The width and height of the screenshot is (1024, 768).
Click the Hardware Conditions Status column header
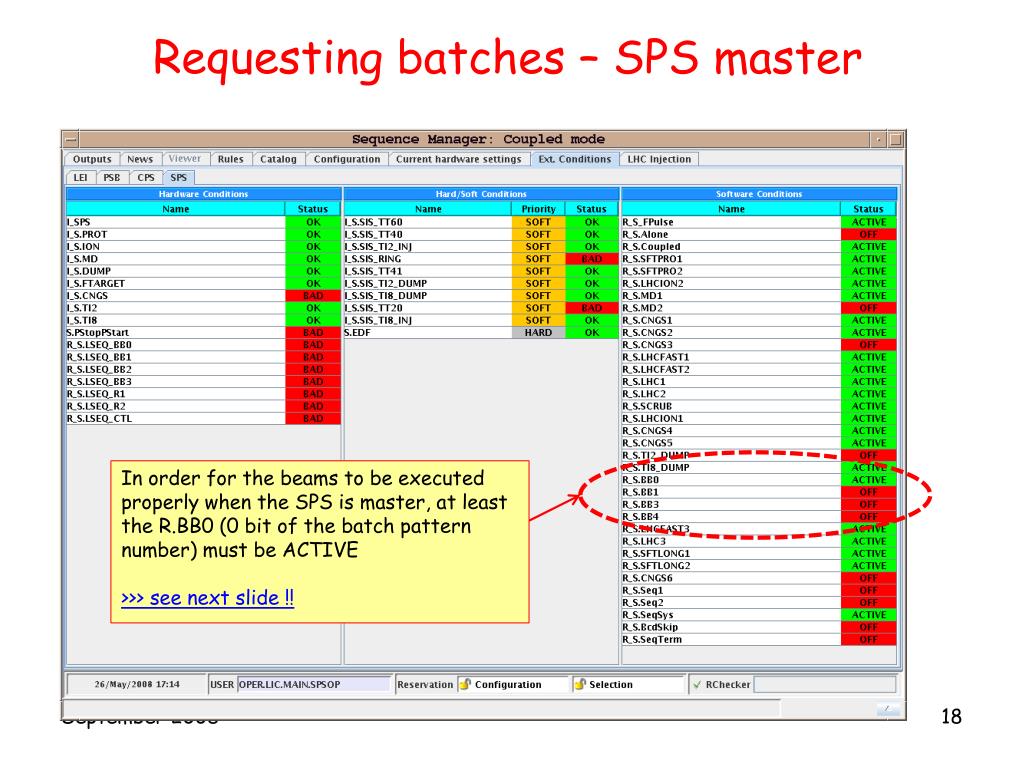point(313,209)
